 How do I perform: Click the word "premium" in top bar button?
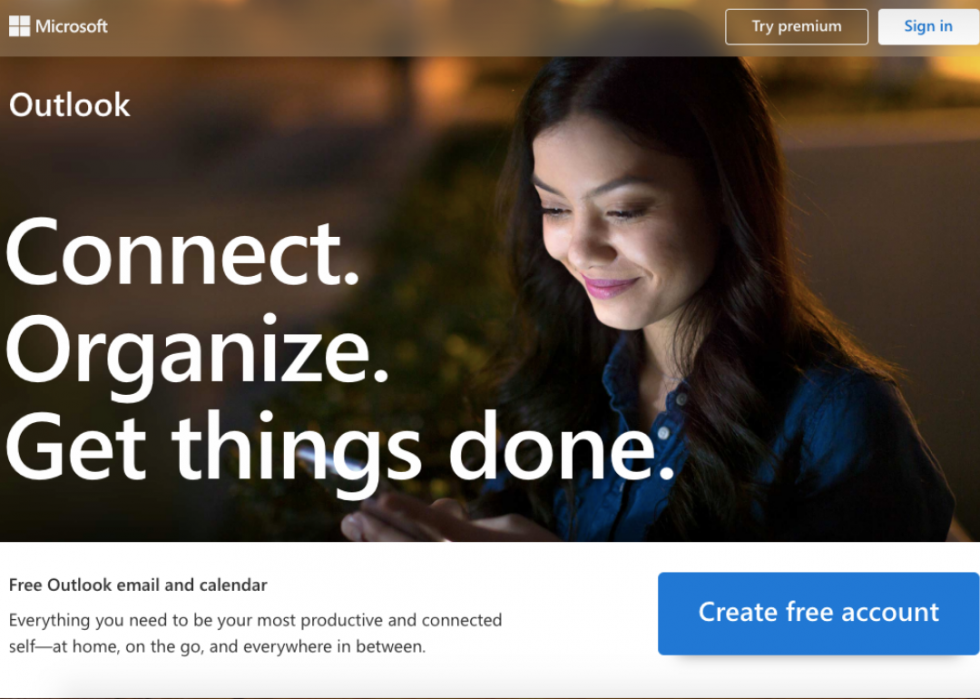pos(810,27)
